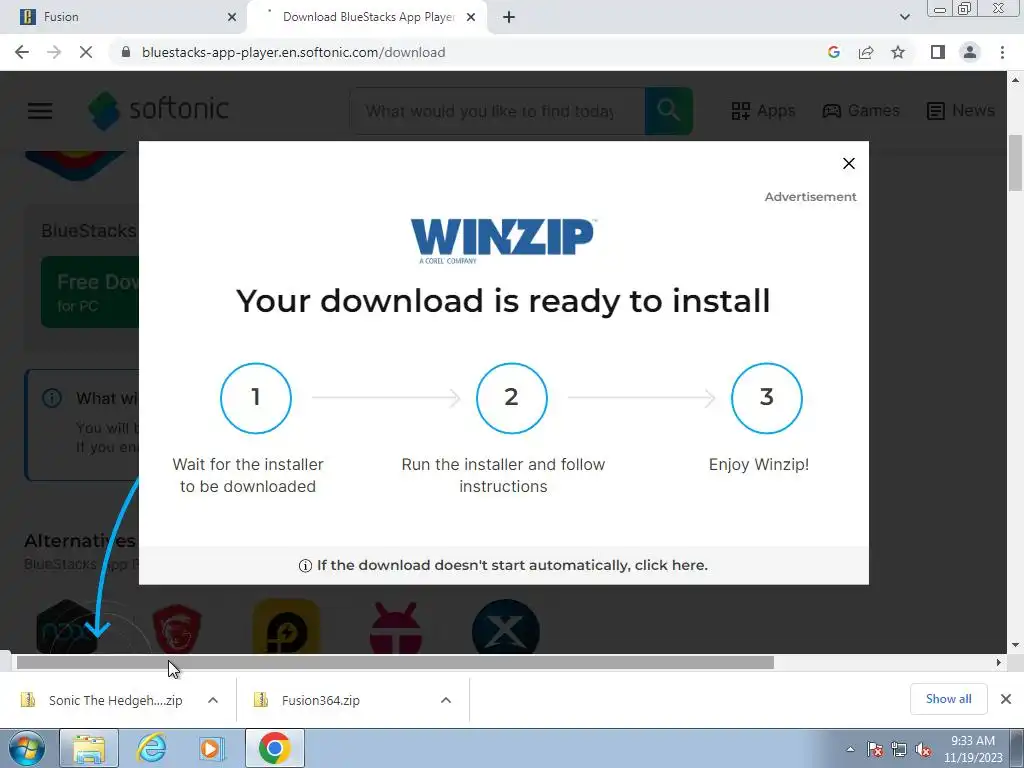Screen dimensions: 1024x768
Task: View site information lock icon
Action: [x=126, y=52]
